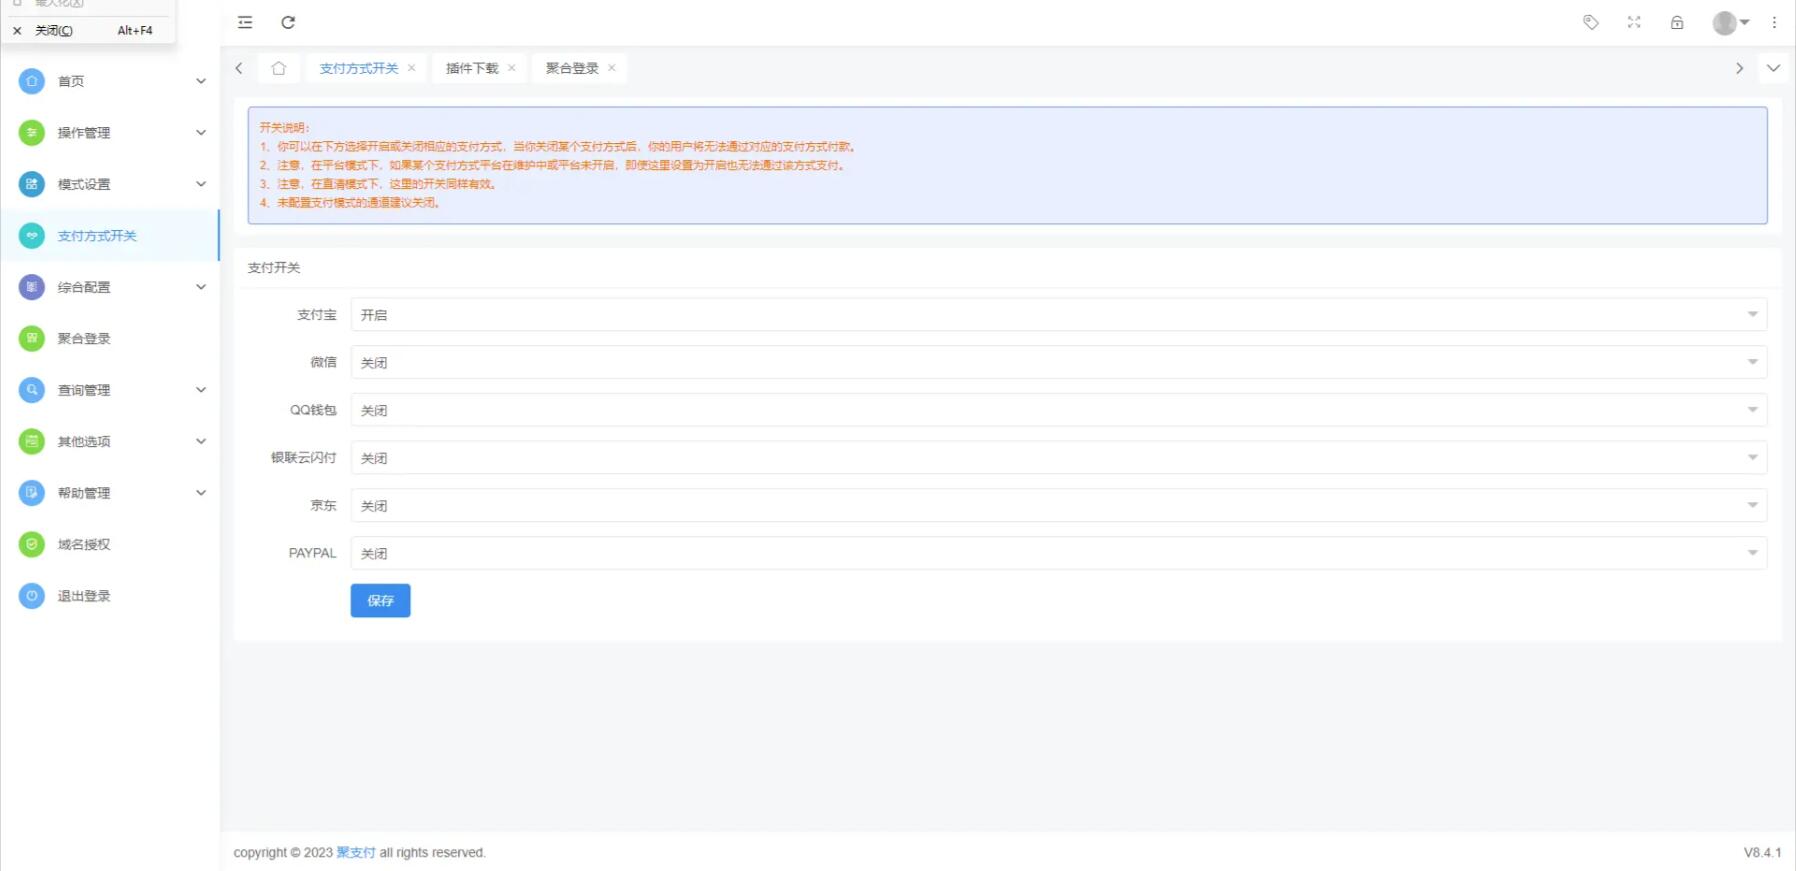Click the refresh page icon
This screenshot has width=1796, height=871.
pos(288,22)
